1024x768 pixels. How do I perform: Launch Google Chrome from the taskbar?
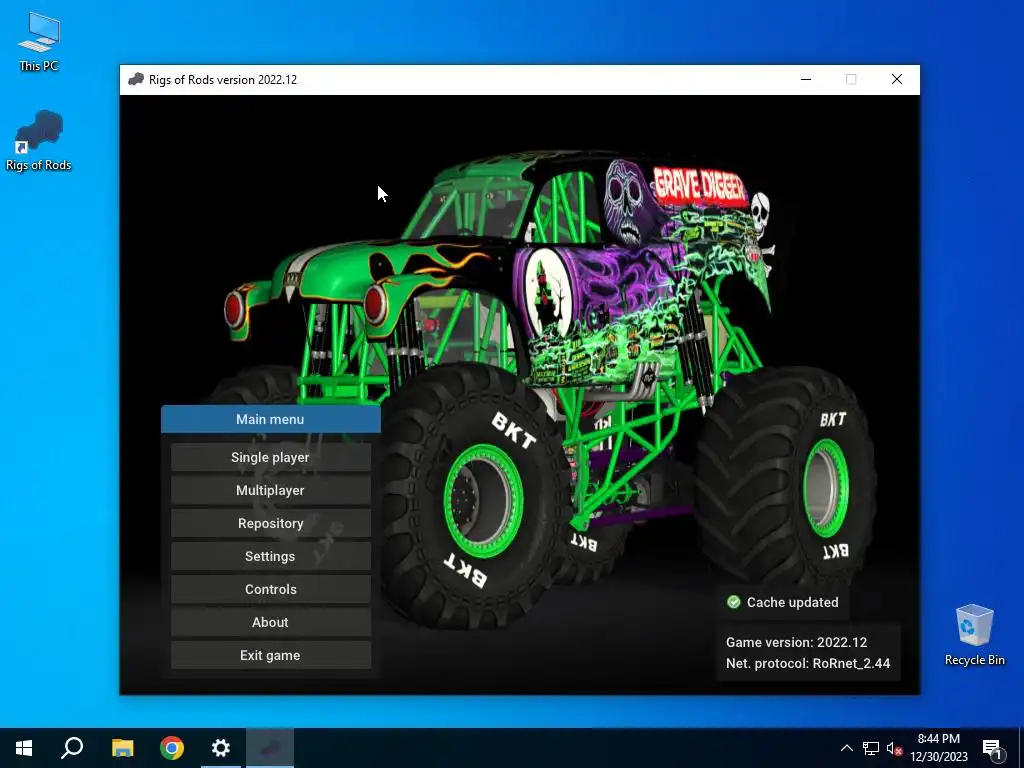[x=172, y=748]
